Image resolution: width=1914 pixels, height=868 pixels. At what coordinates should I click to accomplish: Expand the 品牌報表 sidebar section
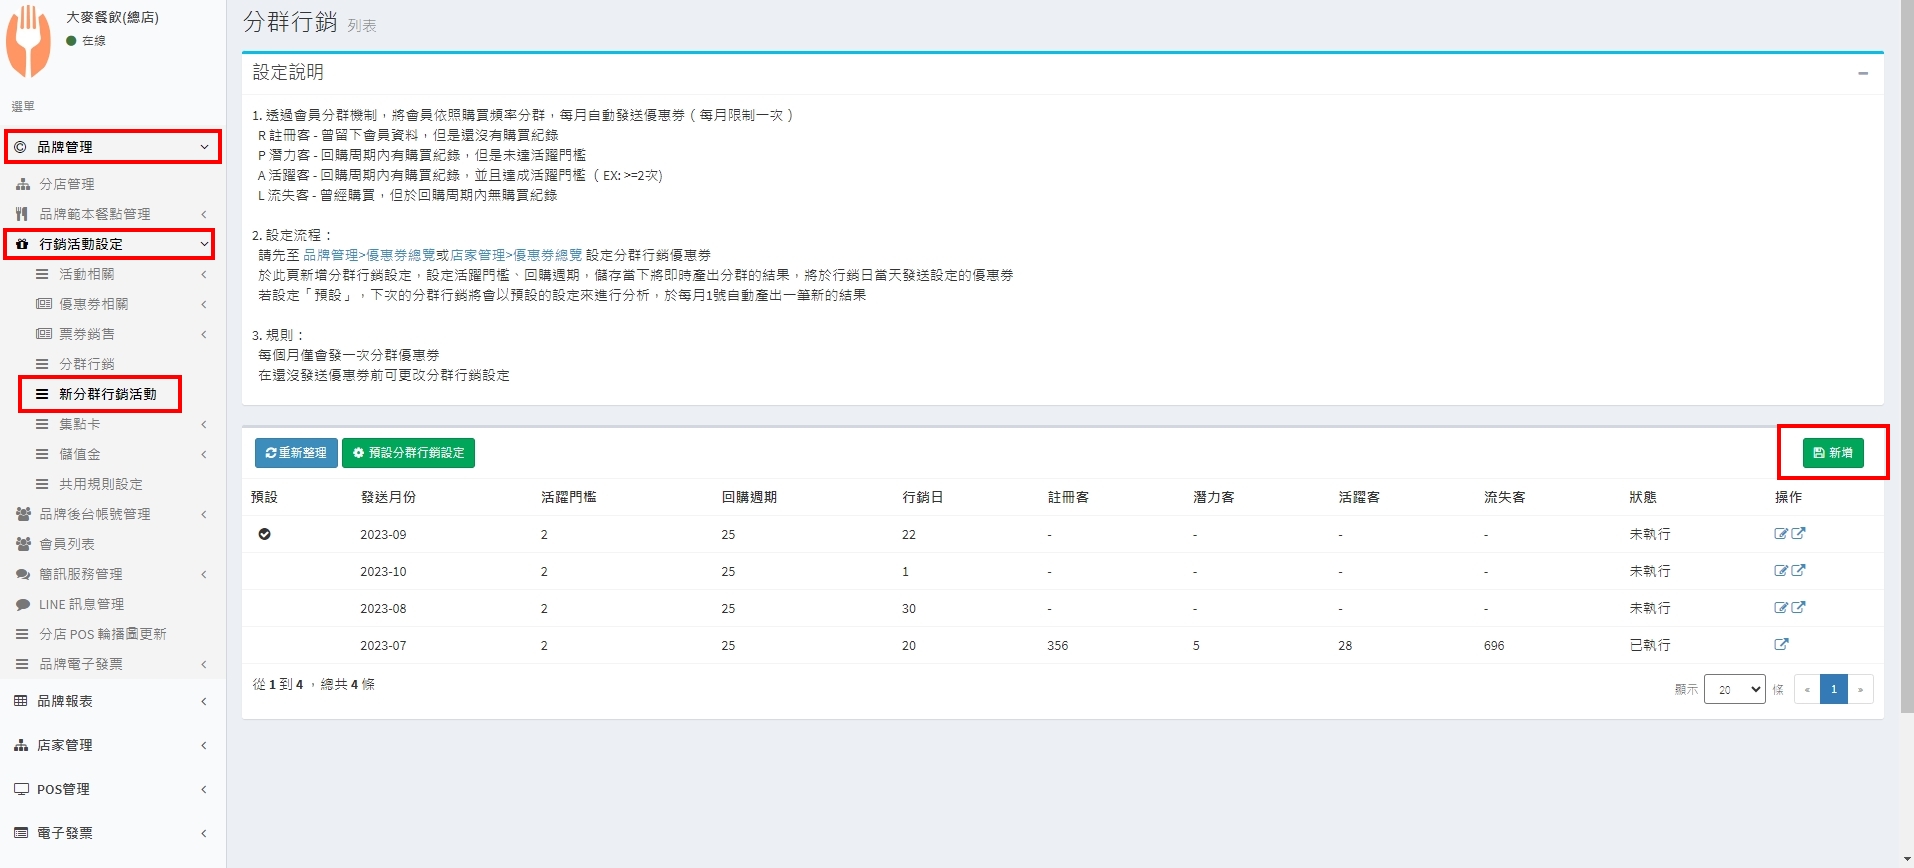(112, 701)
